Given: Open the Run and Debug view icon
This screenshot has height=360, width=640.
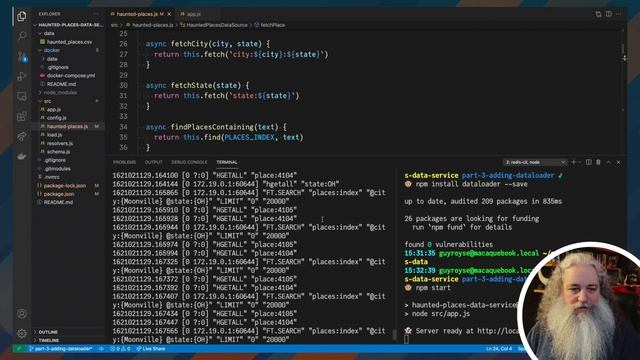Looking at the screenshot, I should coord(22,76).
